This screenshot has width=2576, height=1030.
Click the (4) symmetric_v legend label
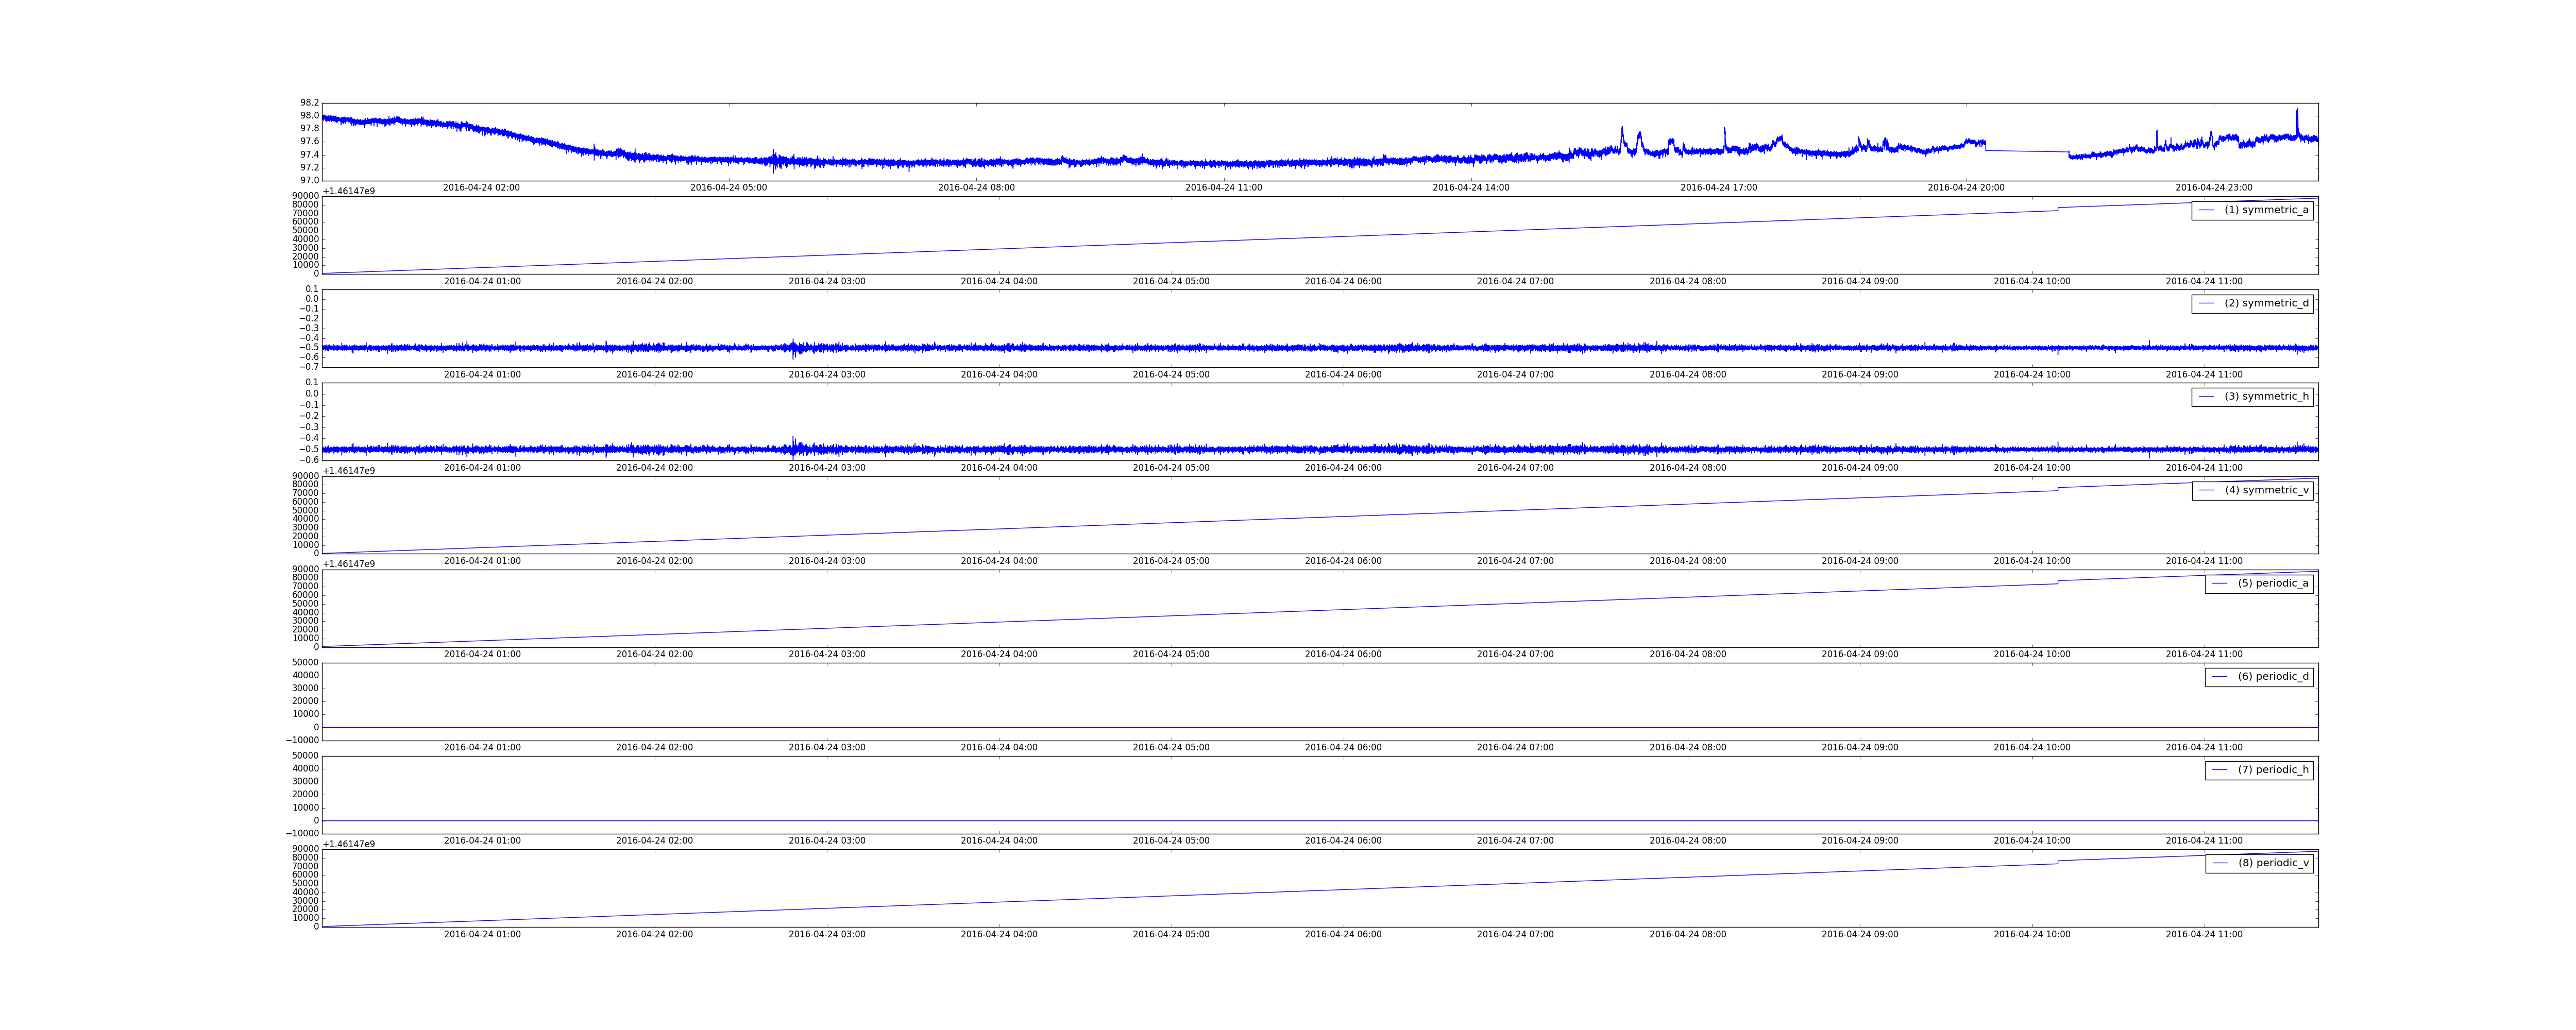(2266, 490)
